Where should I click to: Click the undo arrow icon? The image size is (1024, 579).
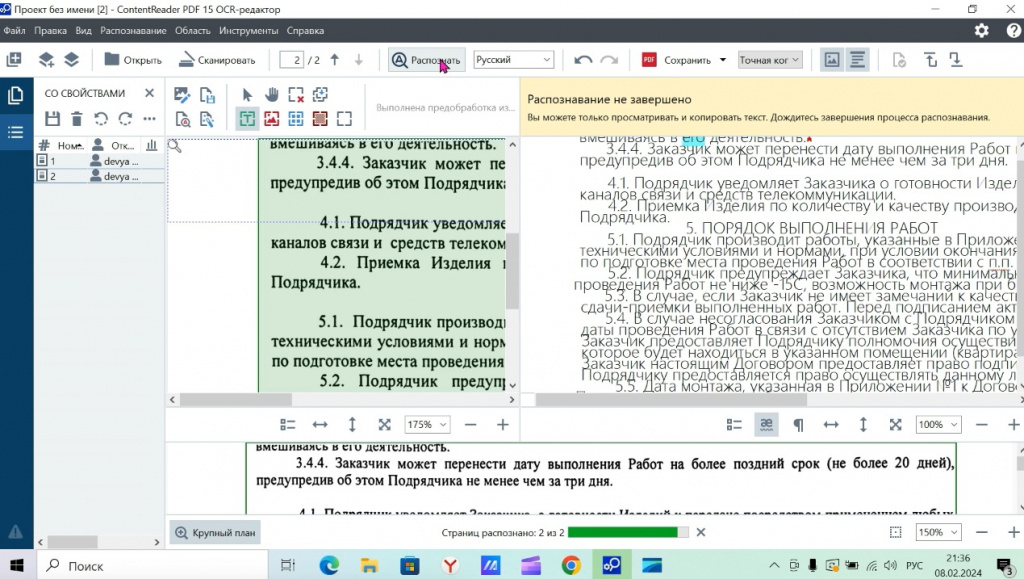[583, 60]
